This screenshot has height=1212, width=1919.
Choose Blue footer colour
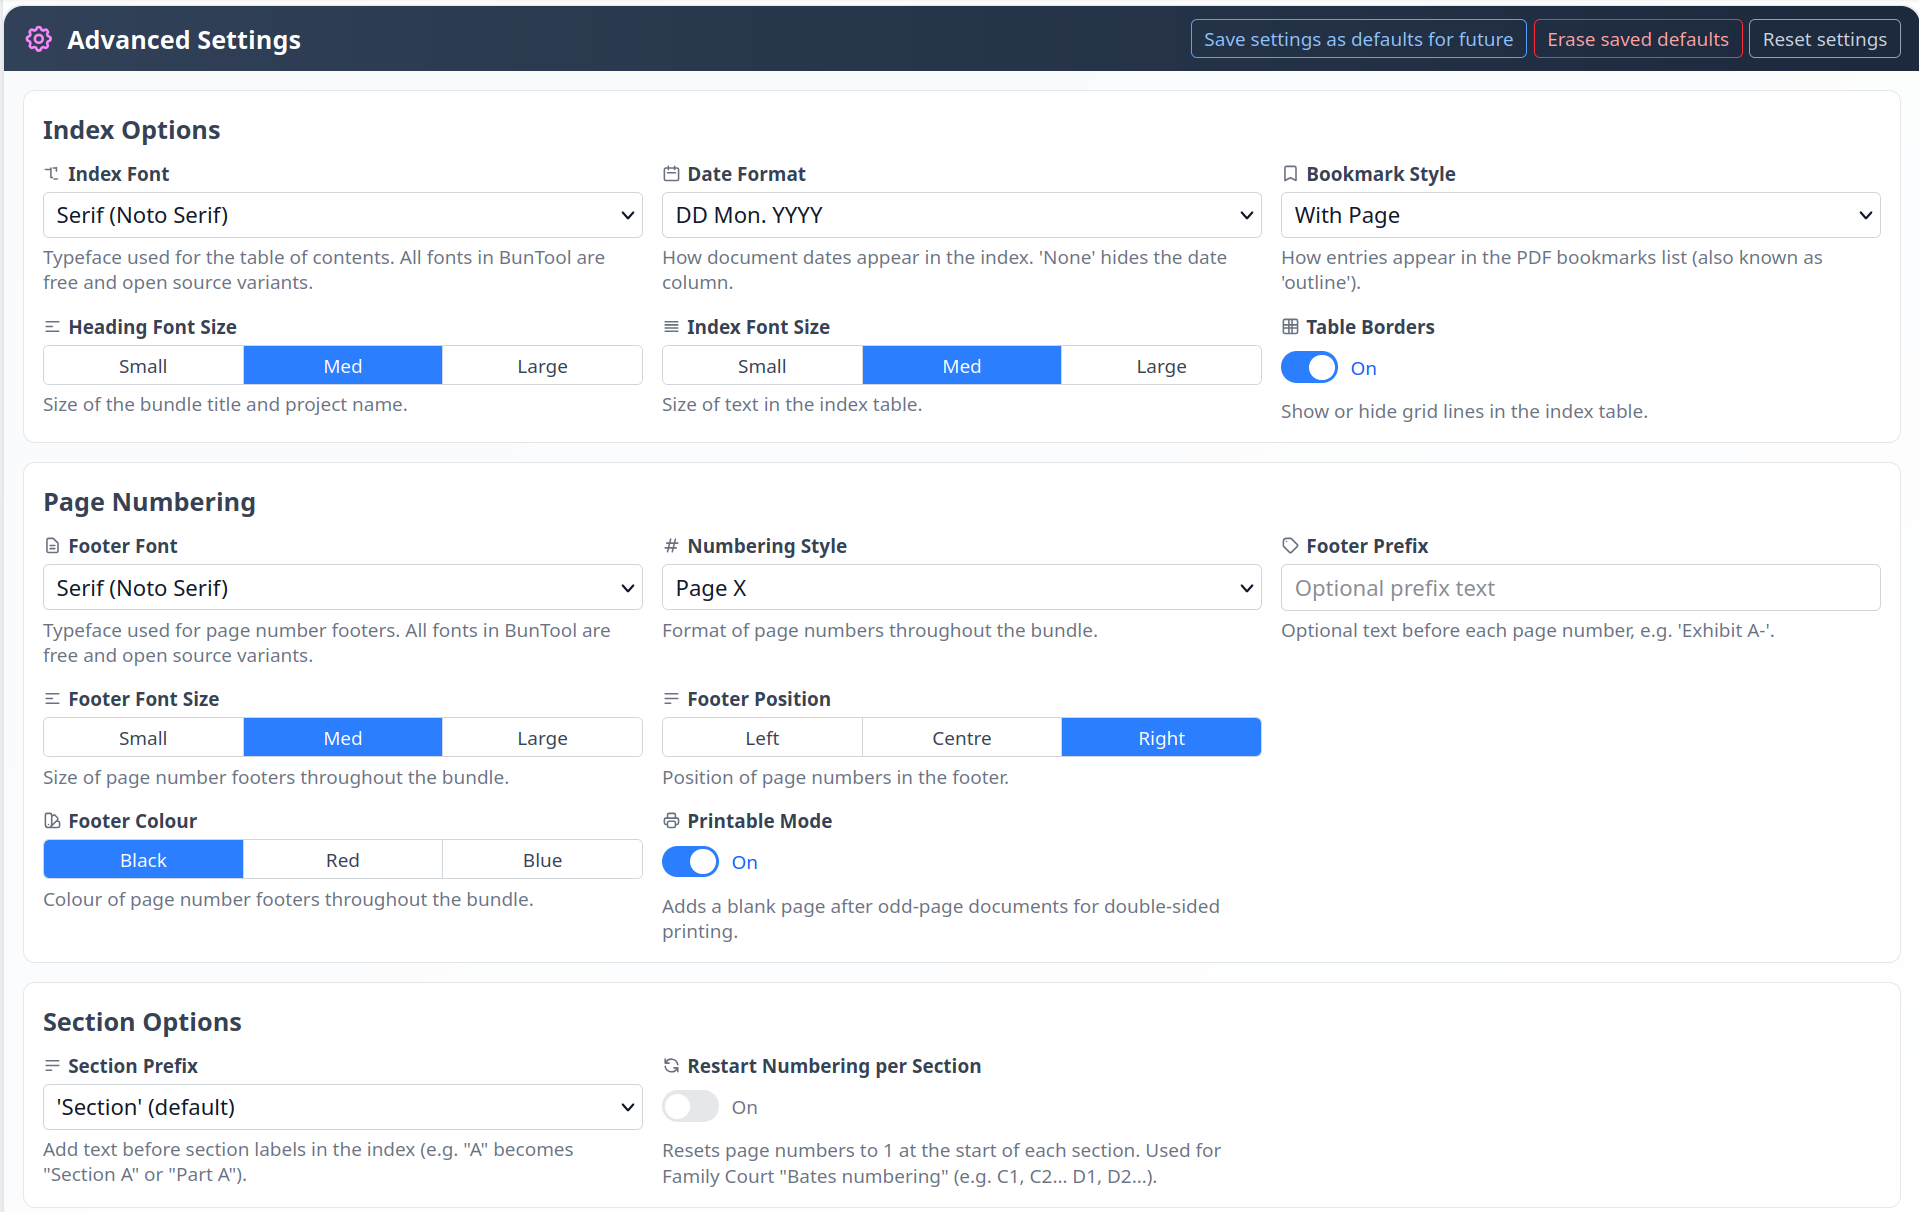pyautogui.click(x=542, y=860)
